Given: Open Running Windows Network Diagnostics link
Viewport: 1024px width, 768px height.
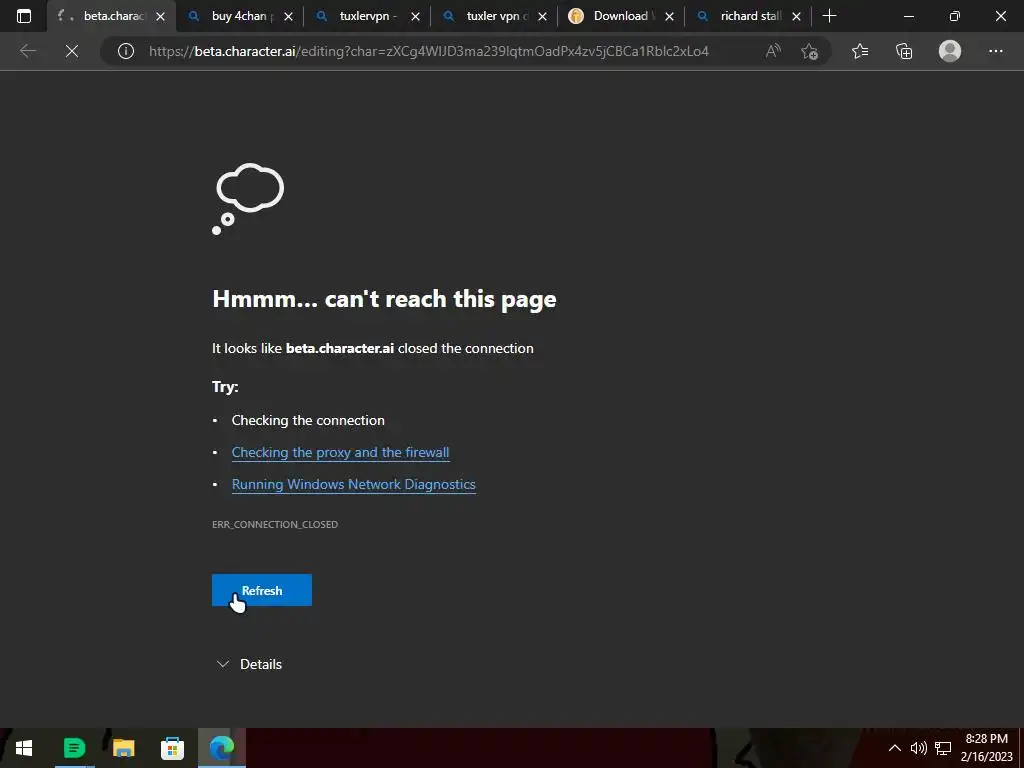Looking at the screenshot, I should click(x=353, y=485).
